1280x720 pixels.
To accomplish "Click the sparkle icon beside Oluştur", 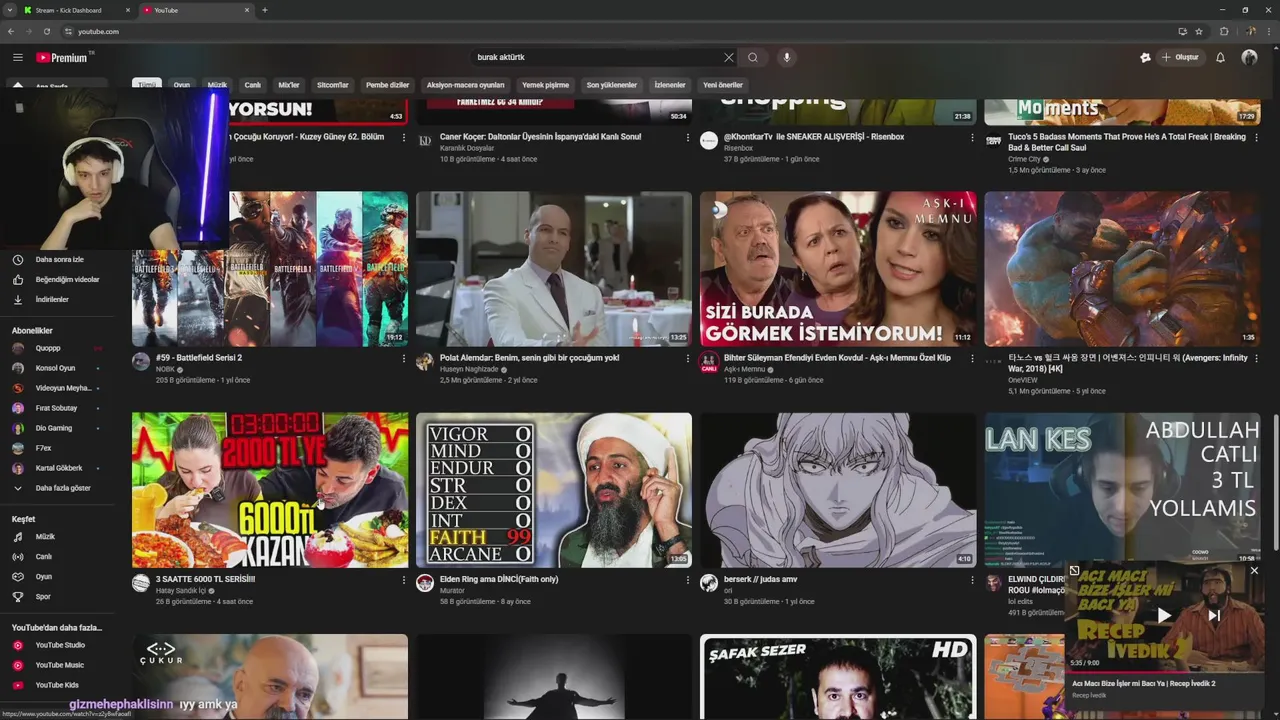I will click(x=1145, y=57).
